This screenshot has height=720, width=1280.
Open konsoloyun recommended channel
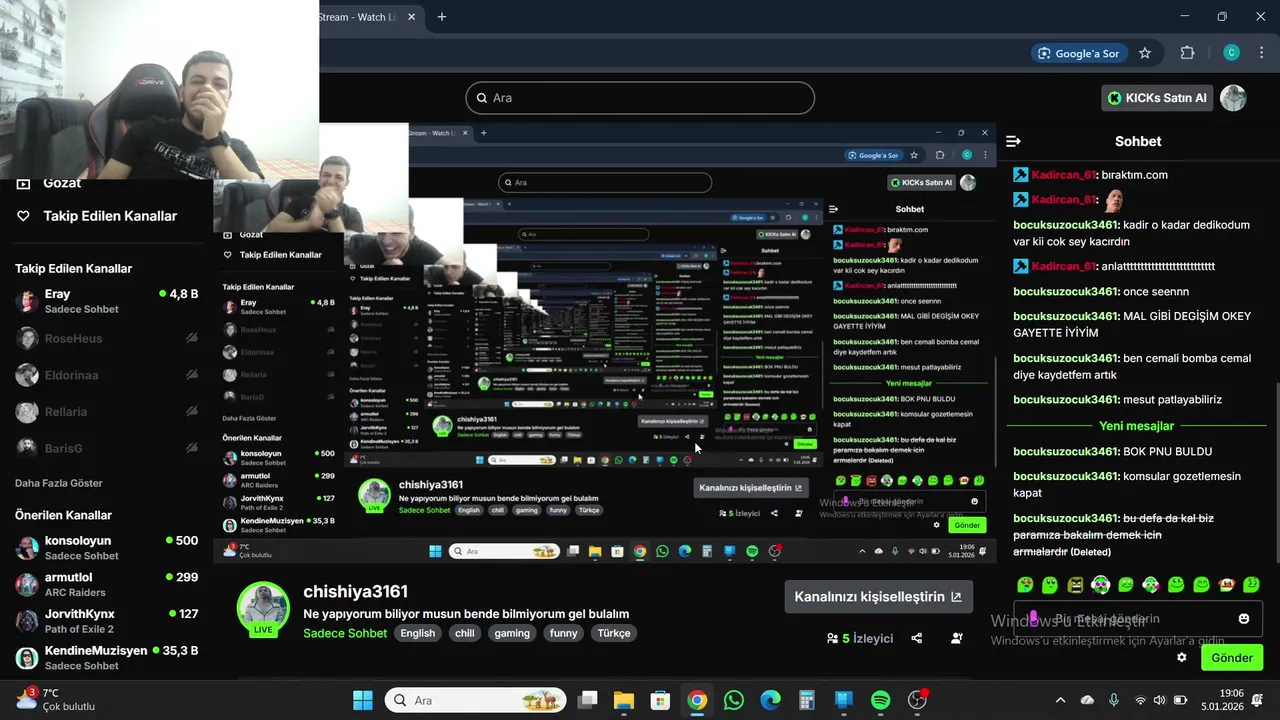pyautogui.click(x=106, y=547)
